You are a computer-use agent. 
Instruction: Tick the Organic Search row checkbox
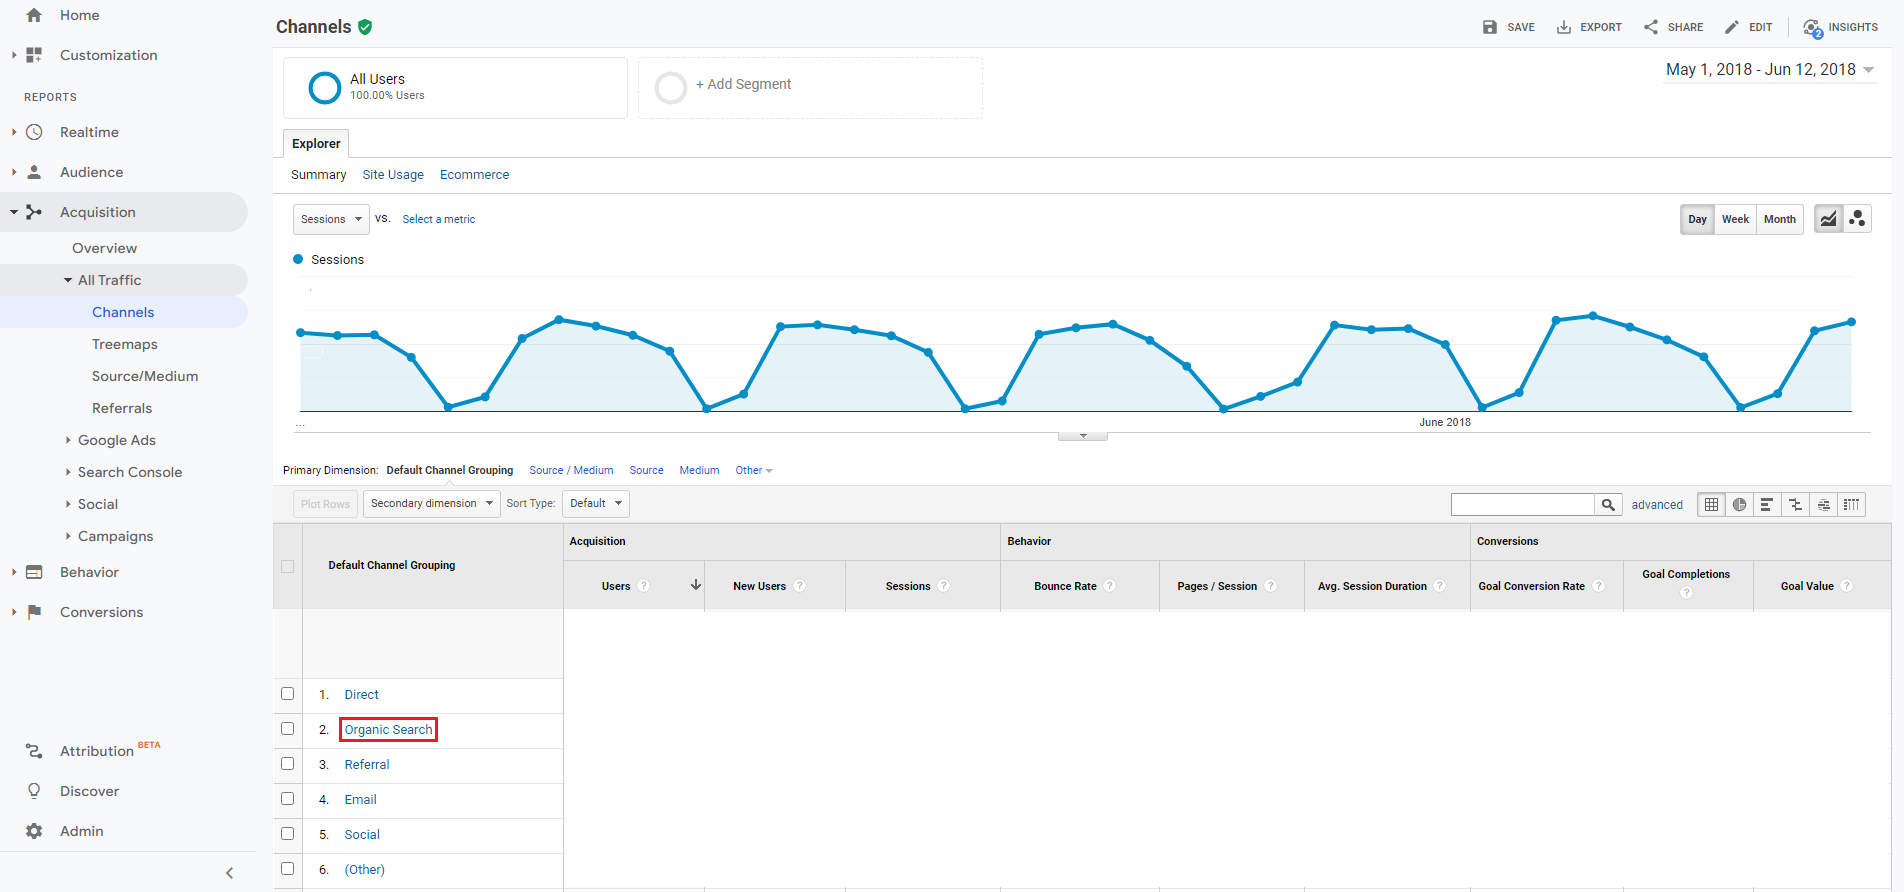click(288, 729)
